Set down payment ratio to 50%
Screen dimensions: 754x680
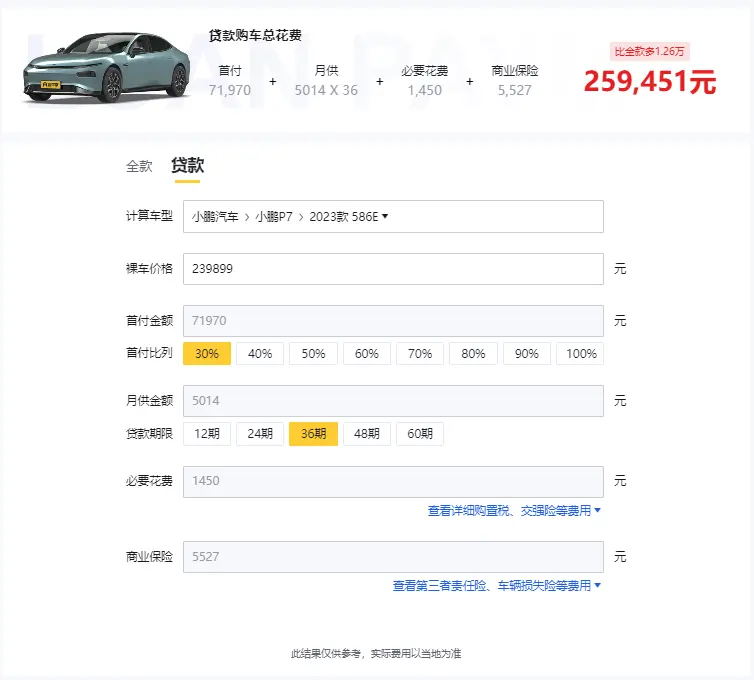[x=313, y=354]
